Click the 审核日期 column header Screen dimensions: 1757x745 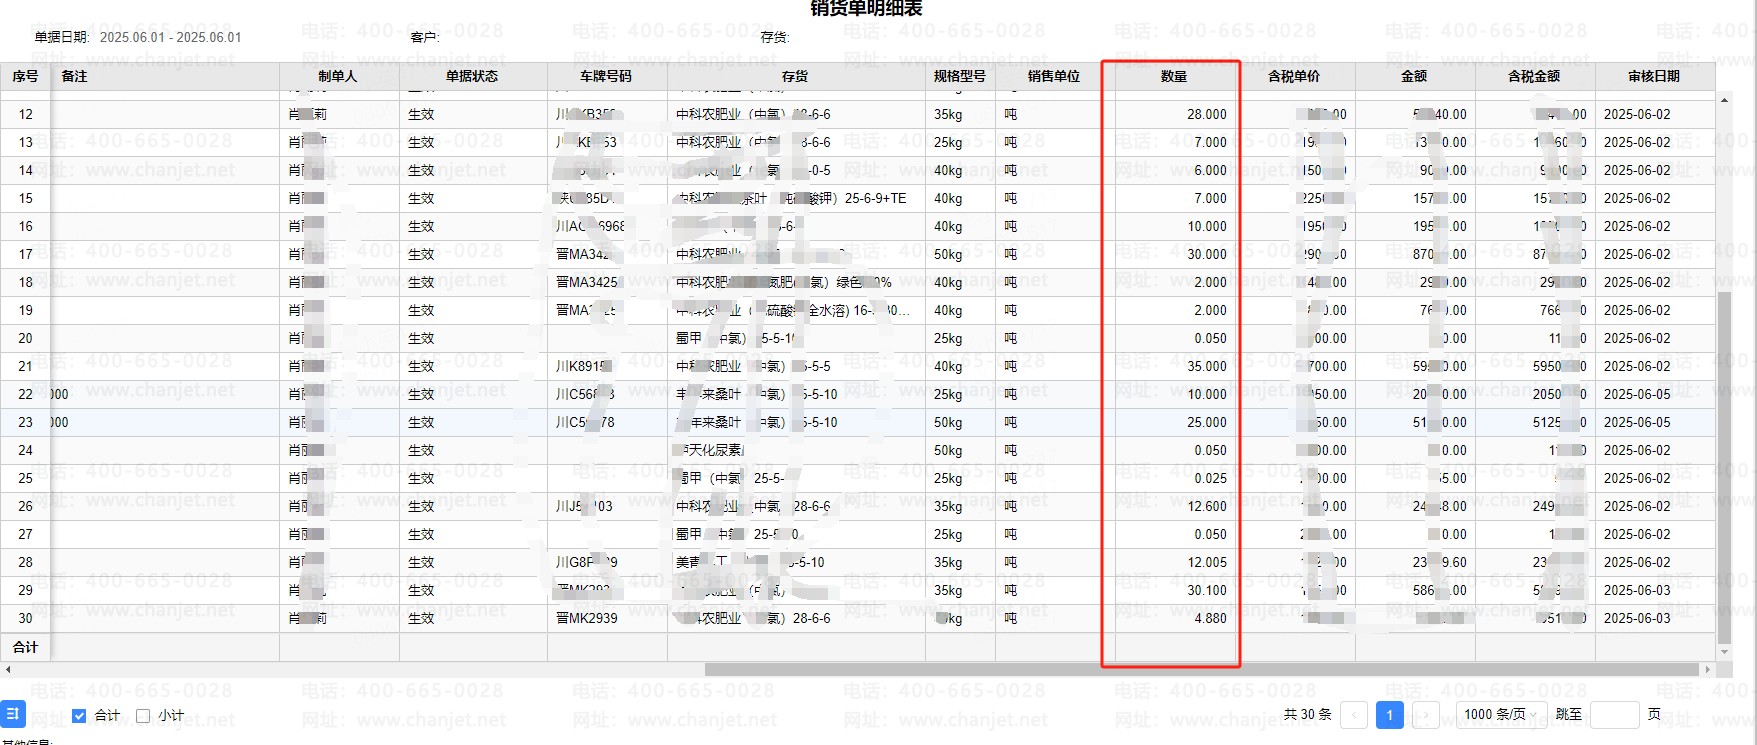[1654, 76]
